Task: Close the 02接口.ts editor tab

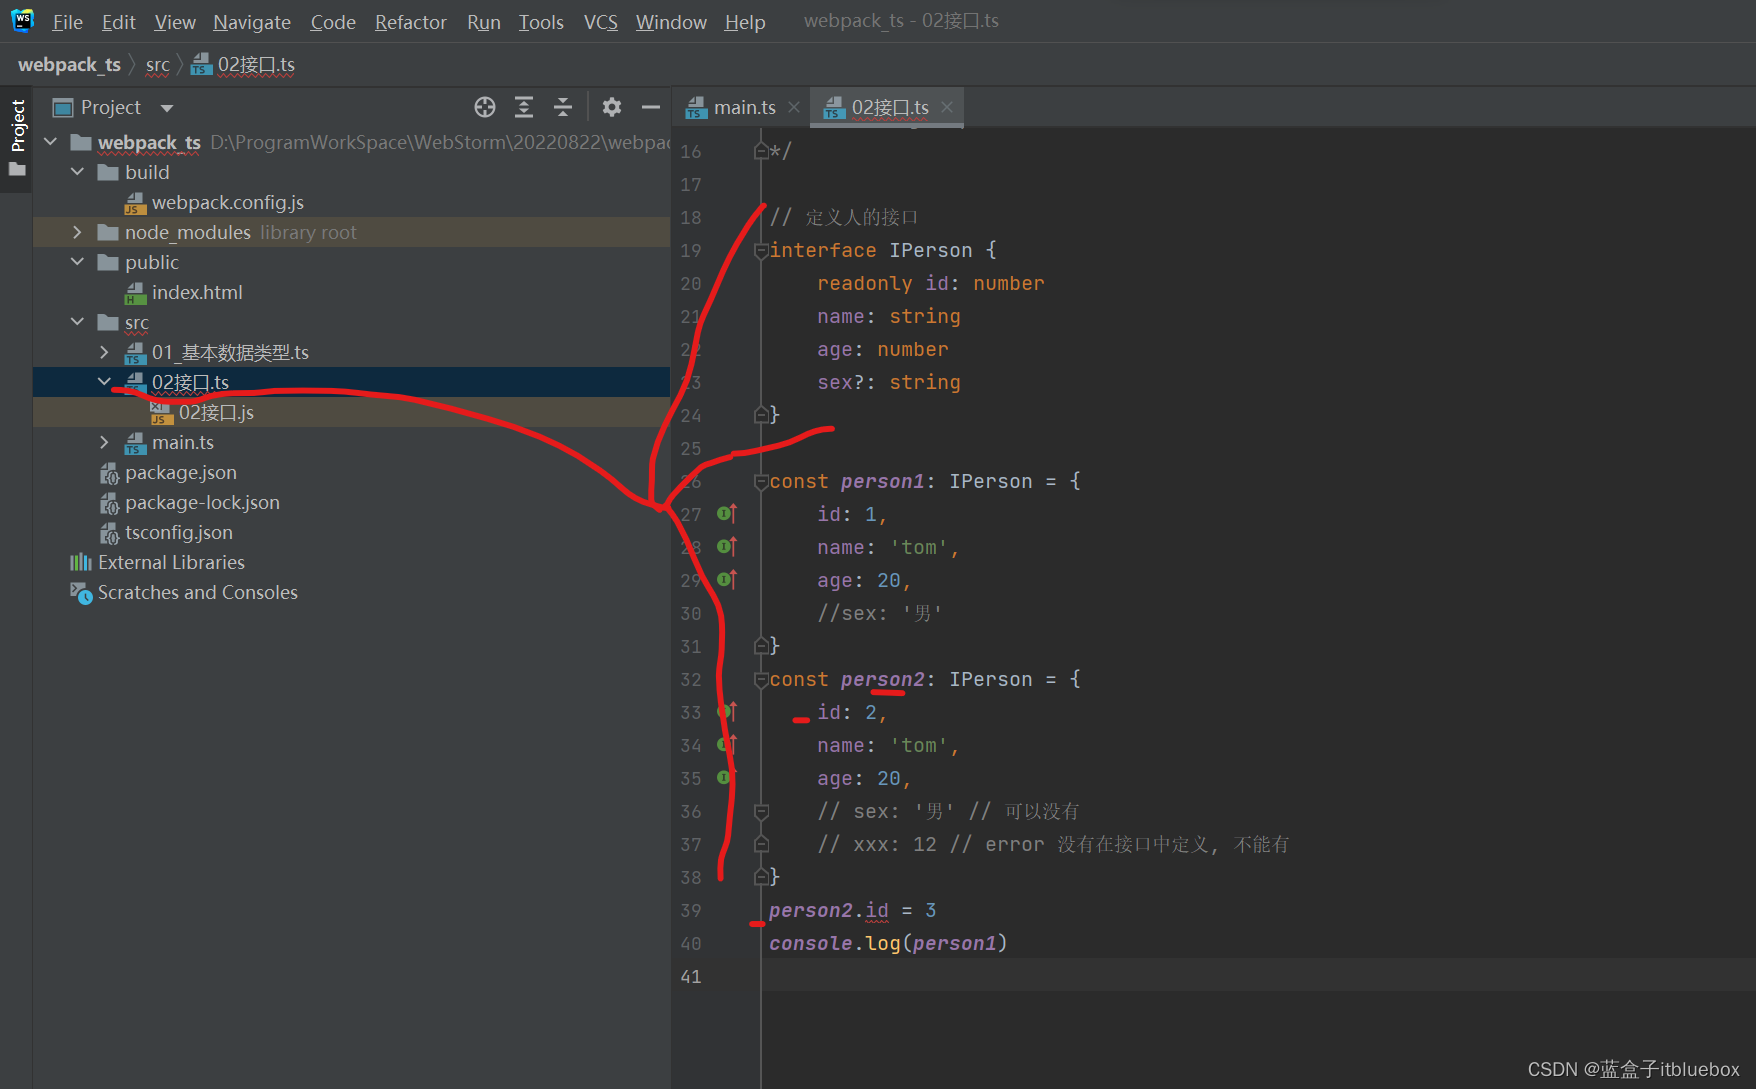Action: tap(947, 107)
